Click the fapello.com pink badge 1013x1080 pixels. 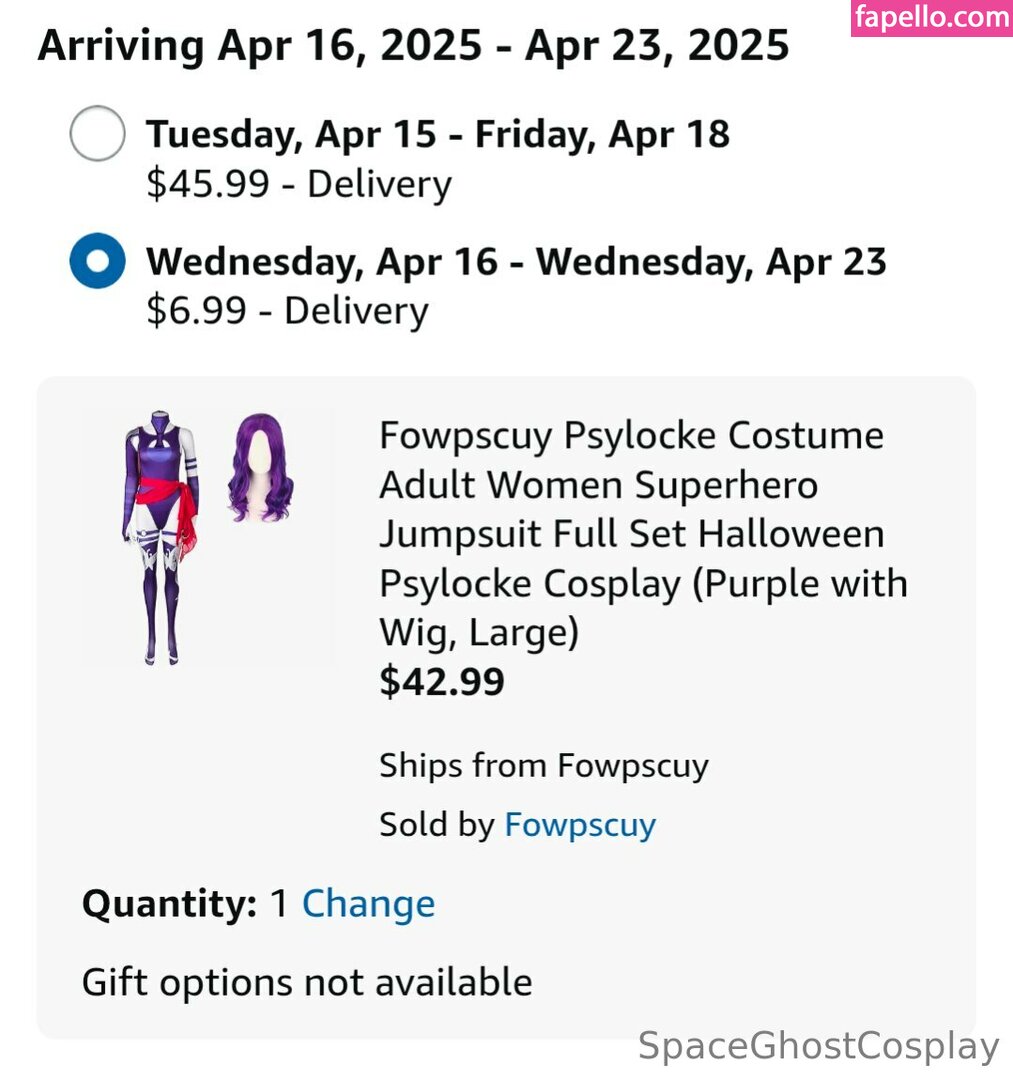tap(931, 18)
